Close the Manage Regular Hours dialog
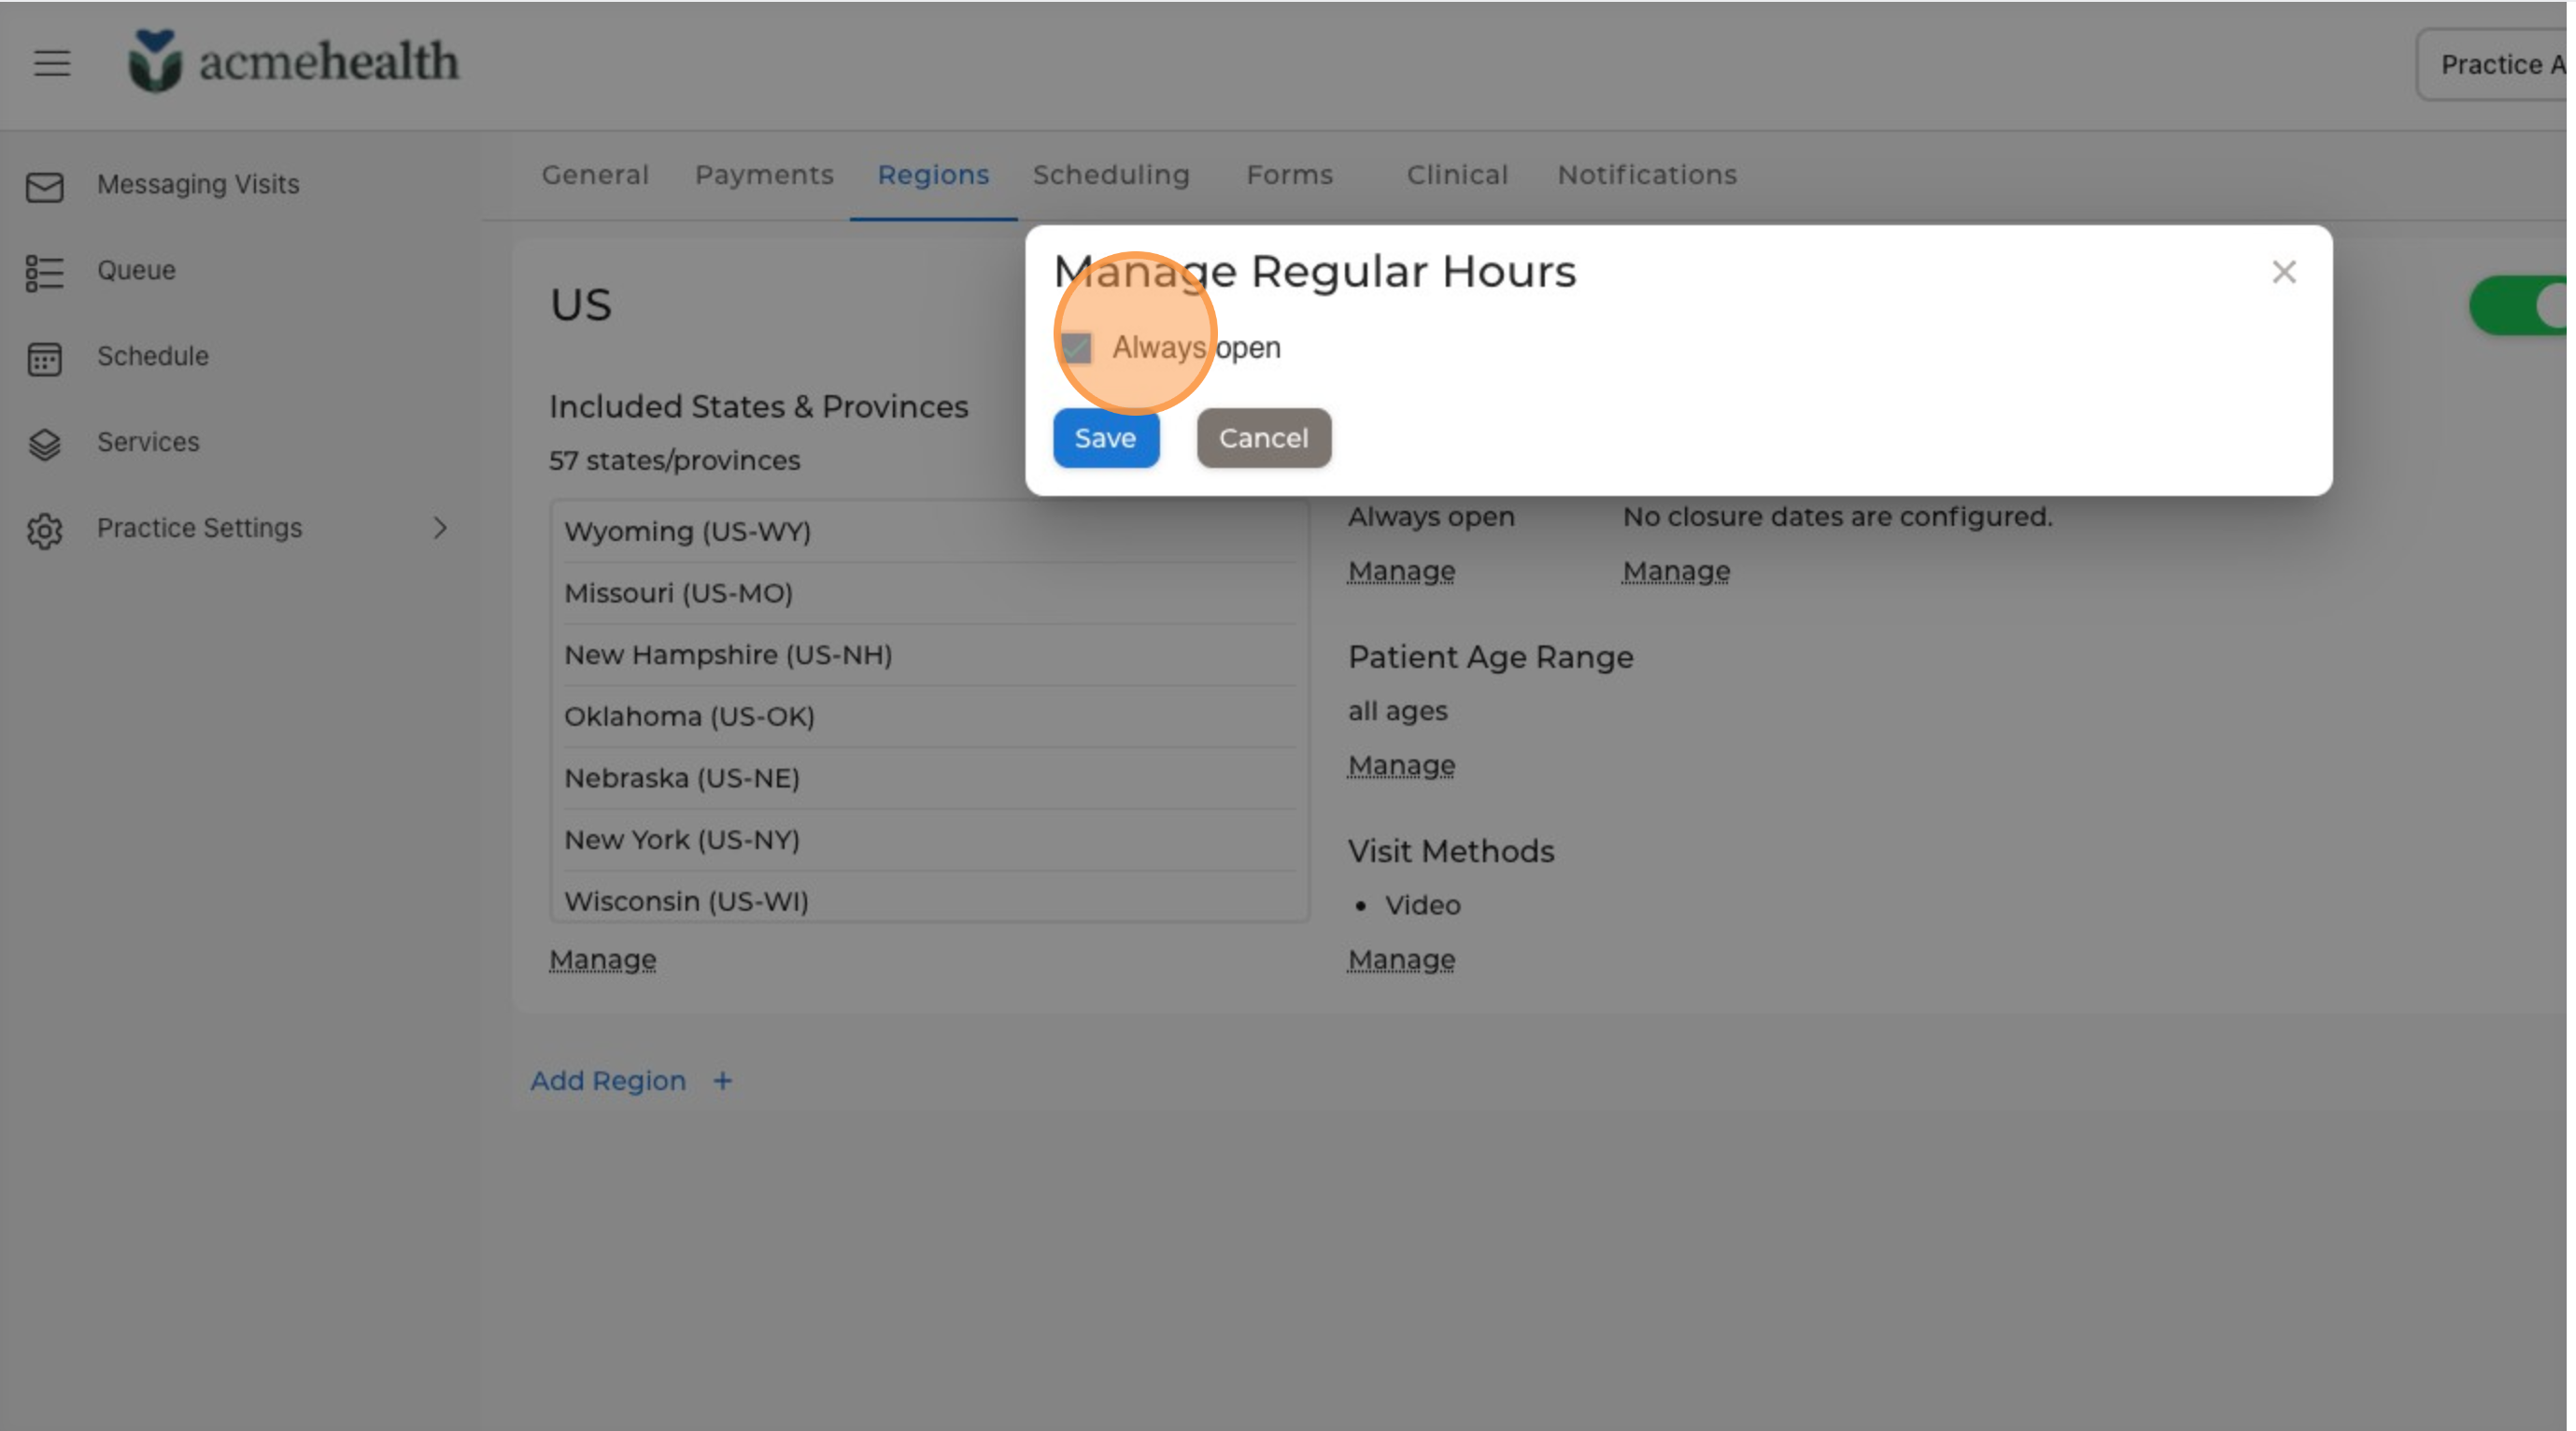2576x1431 pixels. pos(2284,272)
